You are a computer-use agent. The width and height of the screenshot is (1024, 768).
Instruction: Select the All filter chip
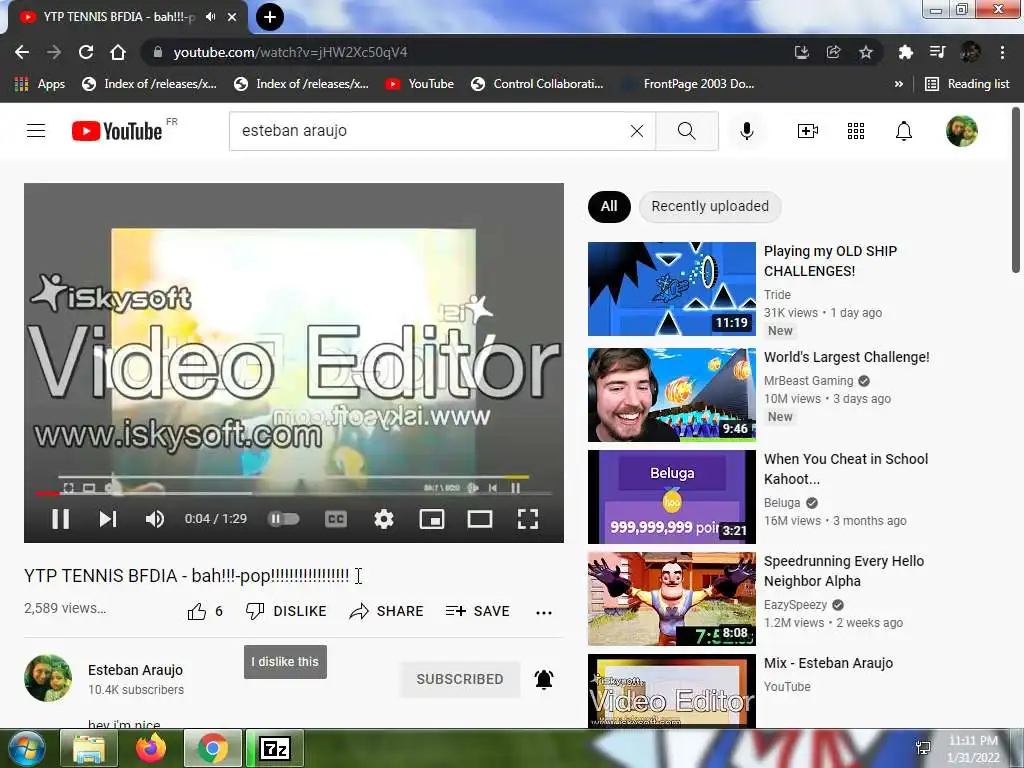(609, 206)
